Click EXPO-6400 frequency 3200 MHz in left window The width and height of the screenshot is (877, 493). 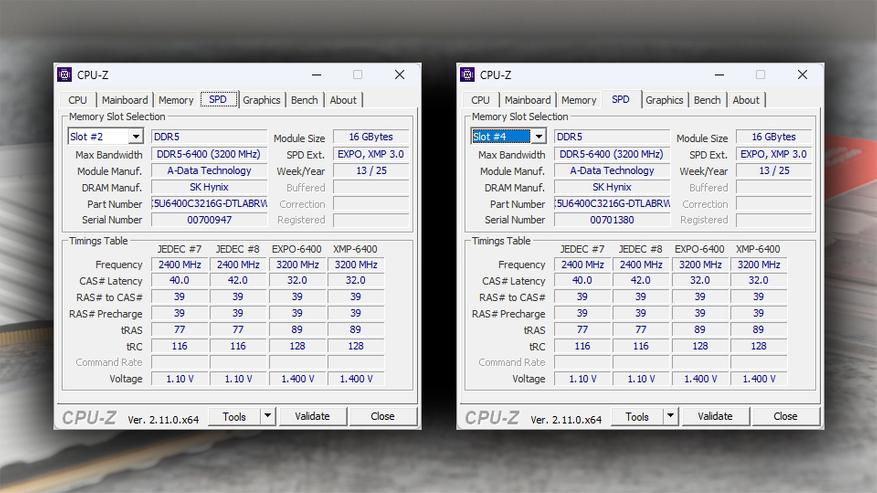tap(297, 264)
